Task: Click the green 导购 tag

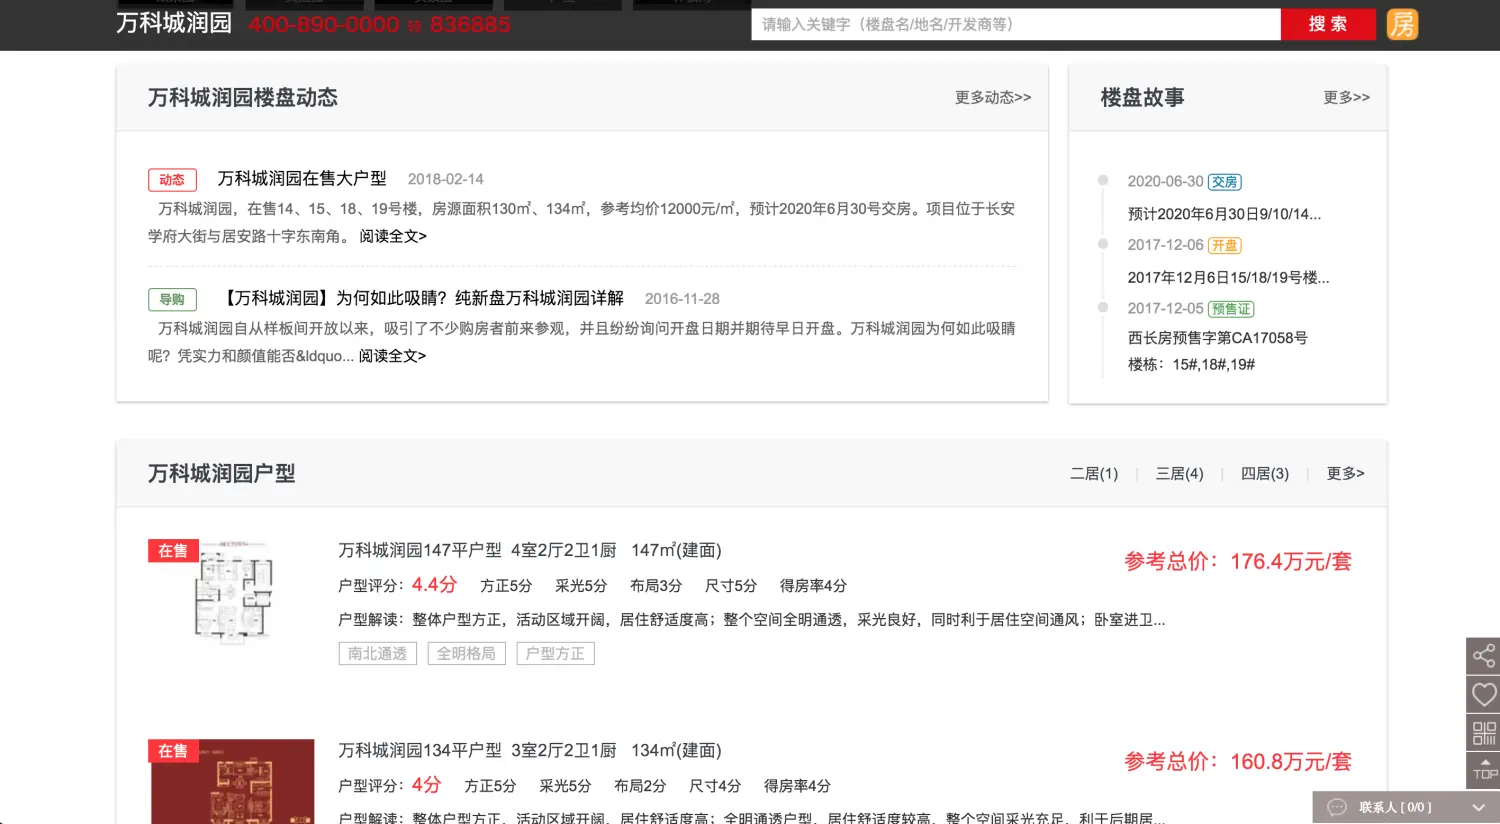Action: coord(172,299)
